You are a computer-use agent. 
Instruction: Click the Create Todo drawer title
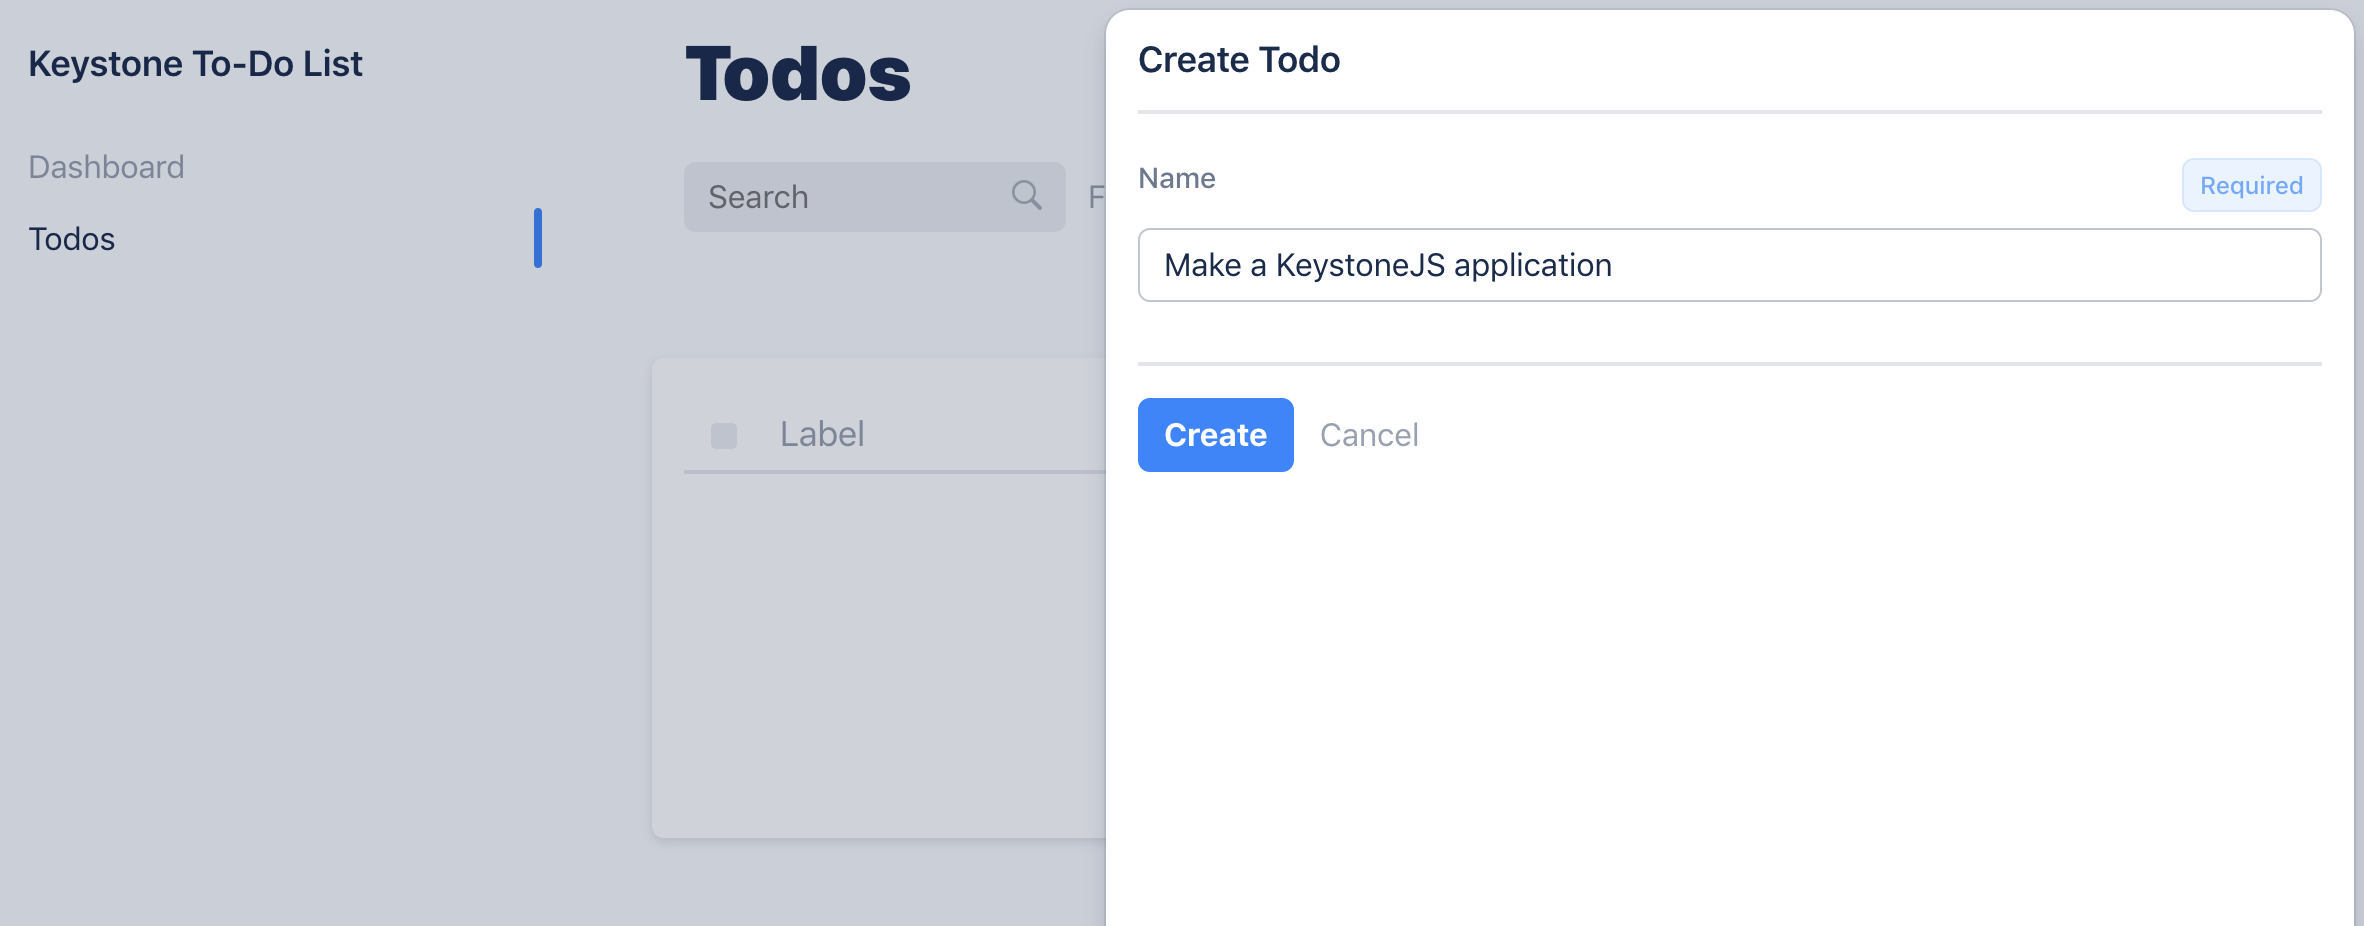1239,60
